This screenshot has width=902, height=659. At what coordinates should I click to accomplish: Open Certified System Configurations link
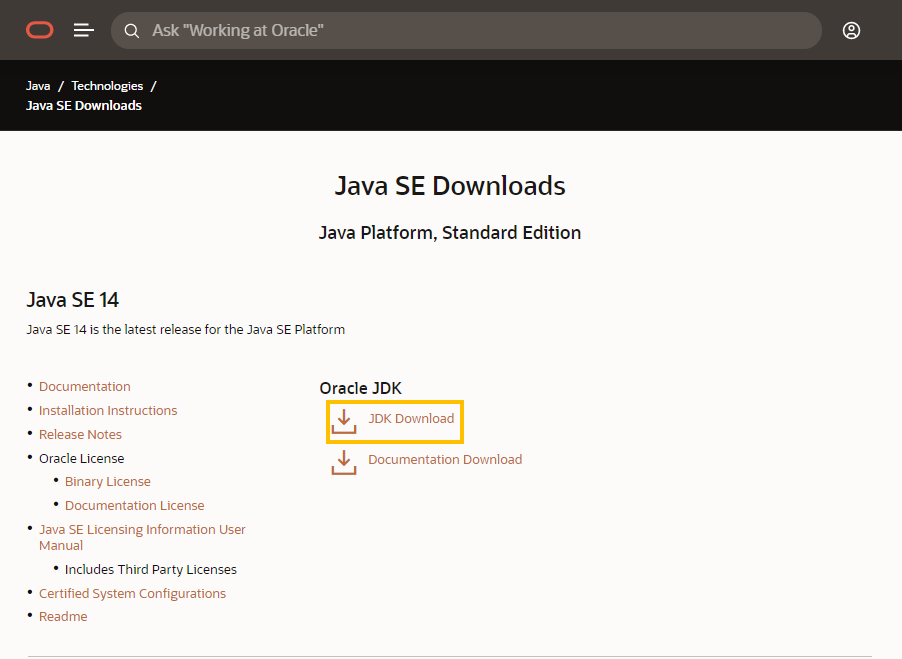pyautogui.click(x=132, y=593)
